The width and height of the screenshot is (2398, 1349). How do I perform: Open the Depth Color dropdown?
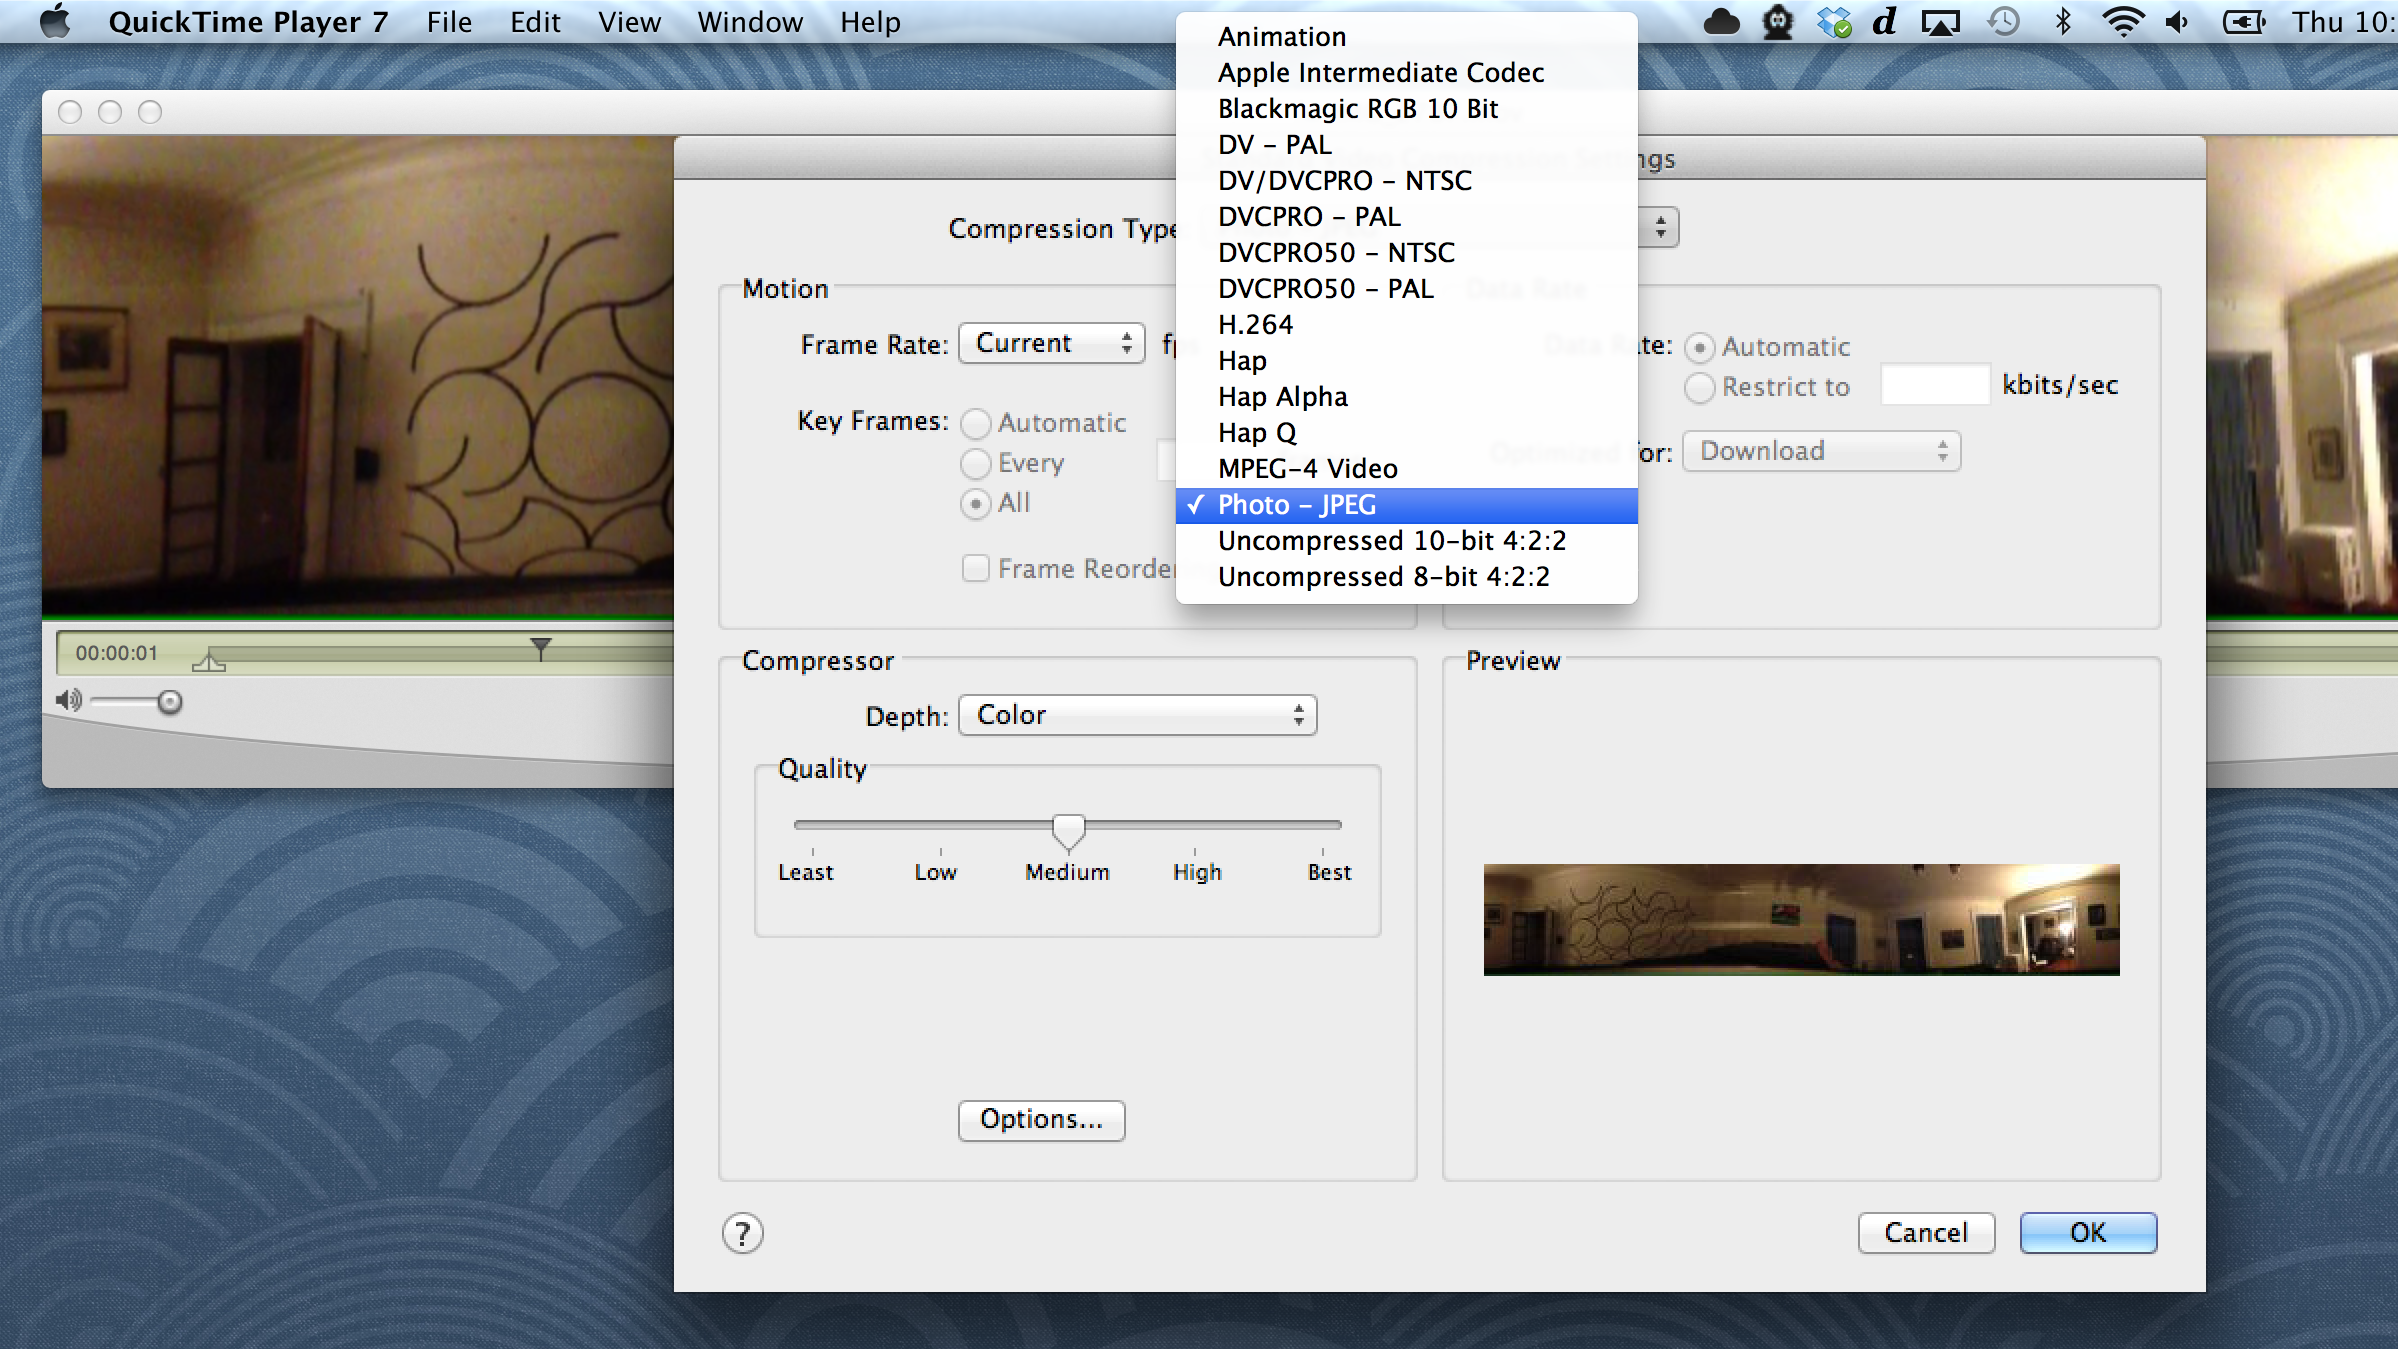pos(1137,715)
